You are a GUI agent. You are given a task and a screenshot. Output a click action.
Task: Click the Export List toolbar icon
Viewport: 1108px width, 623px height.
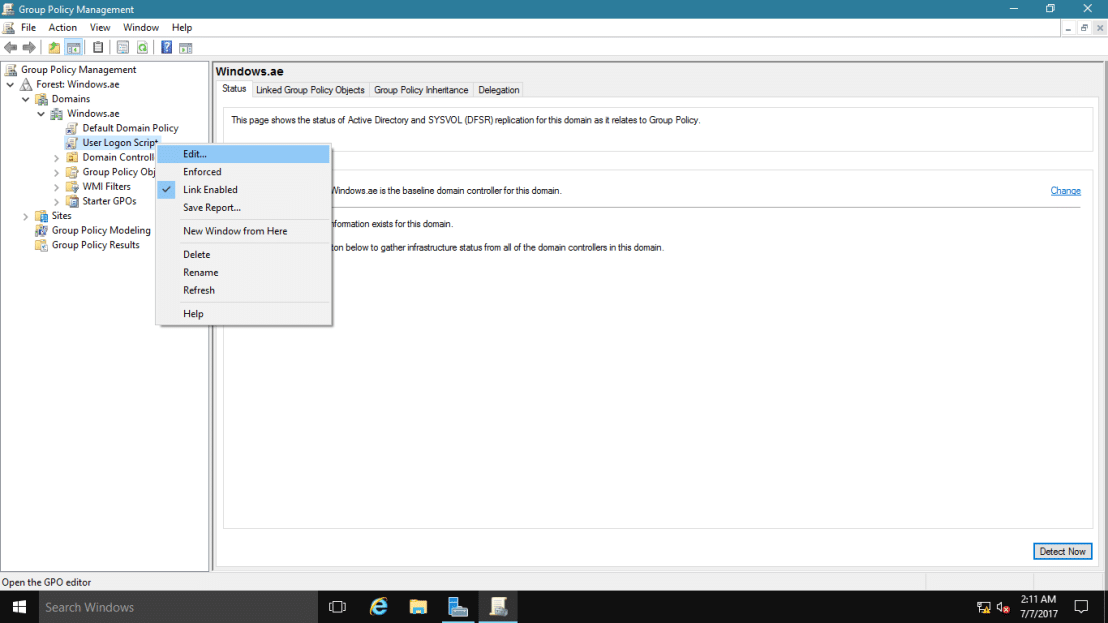click(x=123, y=47)
